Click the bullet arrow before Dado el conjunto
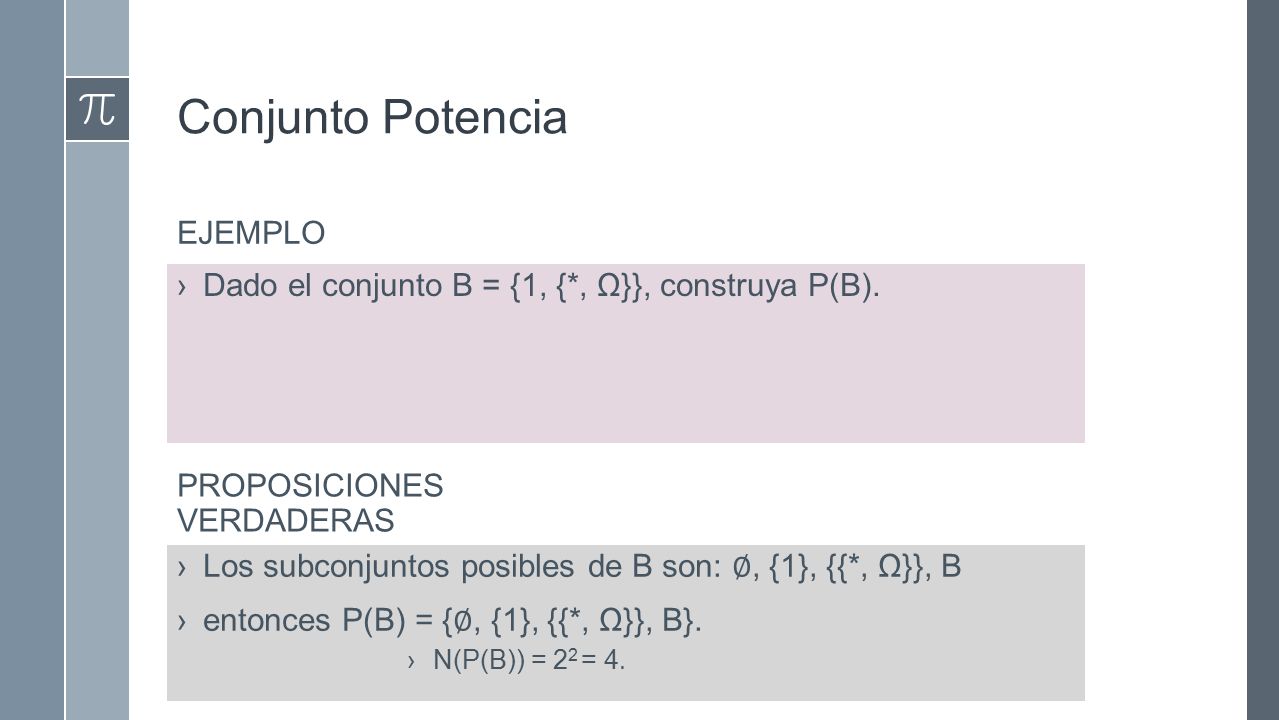Screen dimensions: 1279x720 coord(181,288)
